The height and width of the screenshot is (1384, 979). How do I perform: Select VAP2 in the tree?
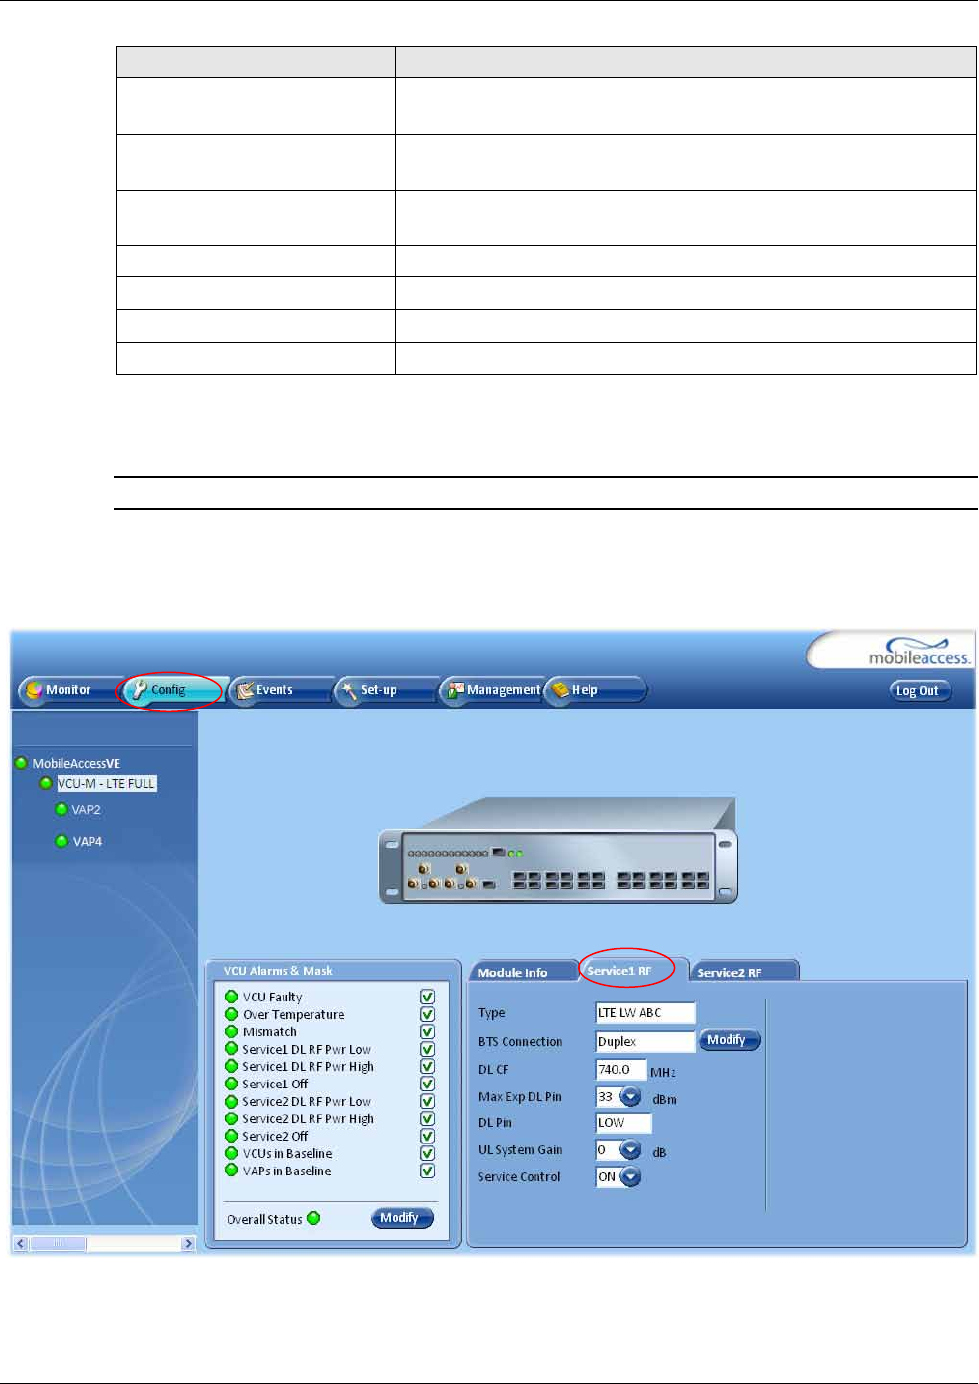[x=86, y=810]
